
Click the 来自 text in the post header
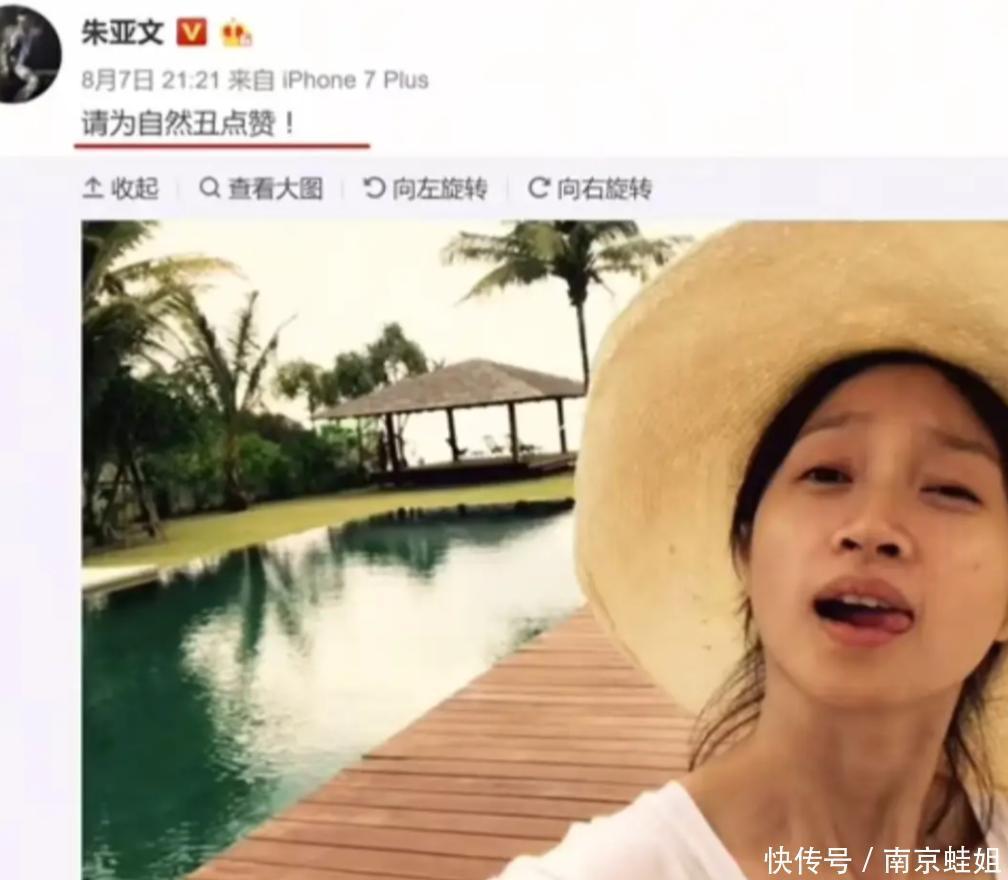click(251, 80)
